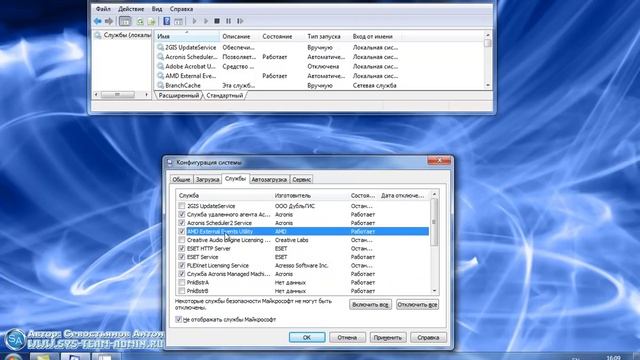The image size is (640, 360).
Task: Click the vertical scrollbar thumb in config services list
Action: [434, 222]
